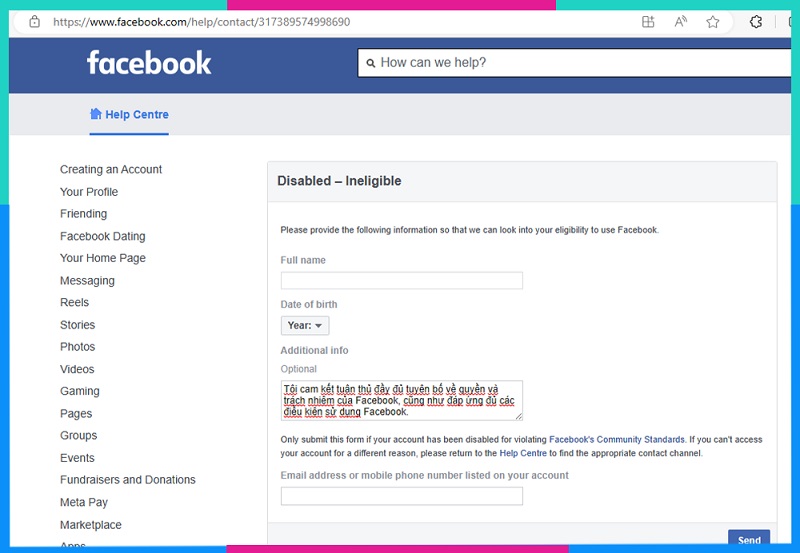The image size is (800, 553).
Task: Open Reels help topic
Action: (74, 303)
